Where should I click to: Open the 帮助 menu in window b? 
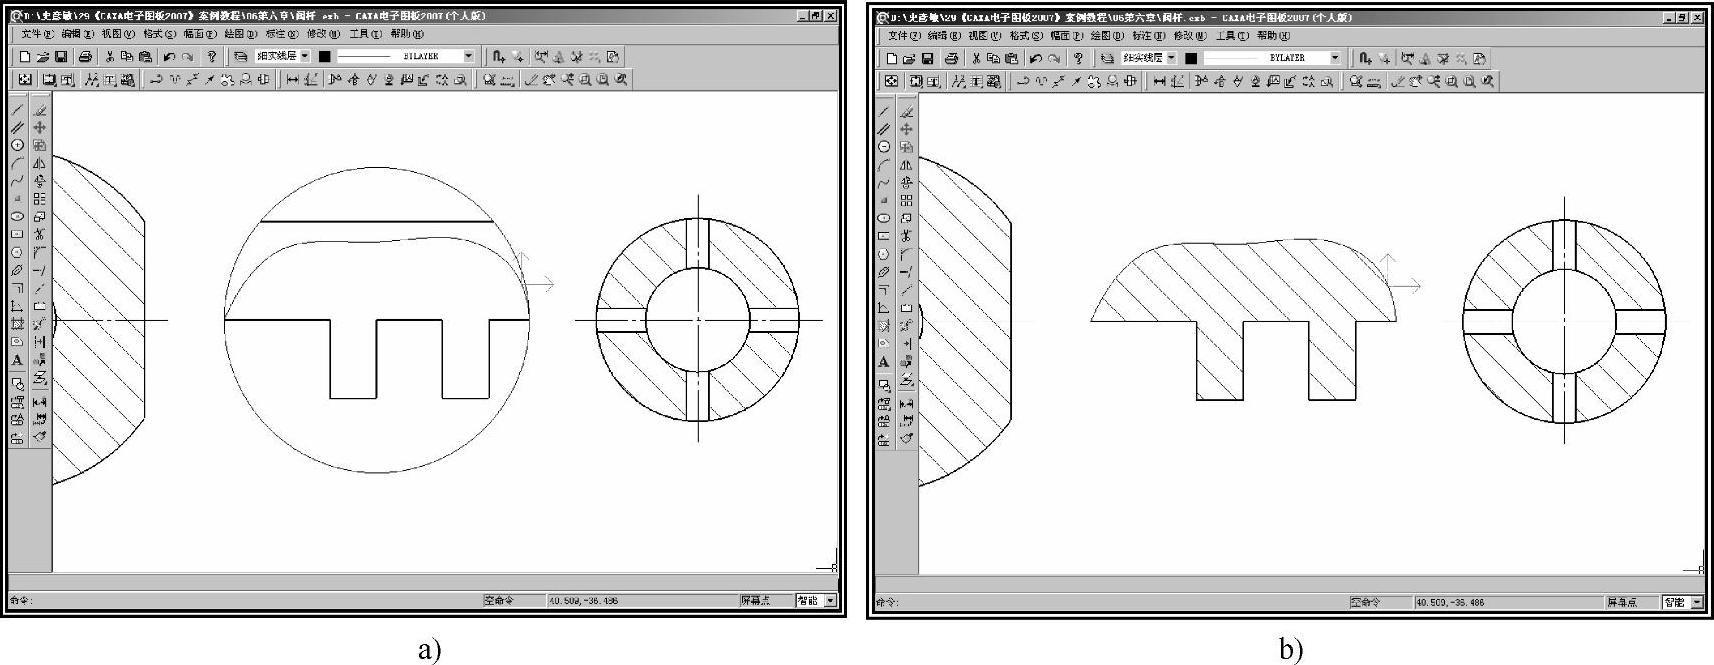[x=1273, y=35]
